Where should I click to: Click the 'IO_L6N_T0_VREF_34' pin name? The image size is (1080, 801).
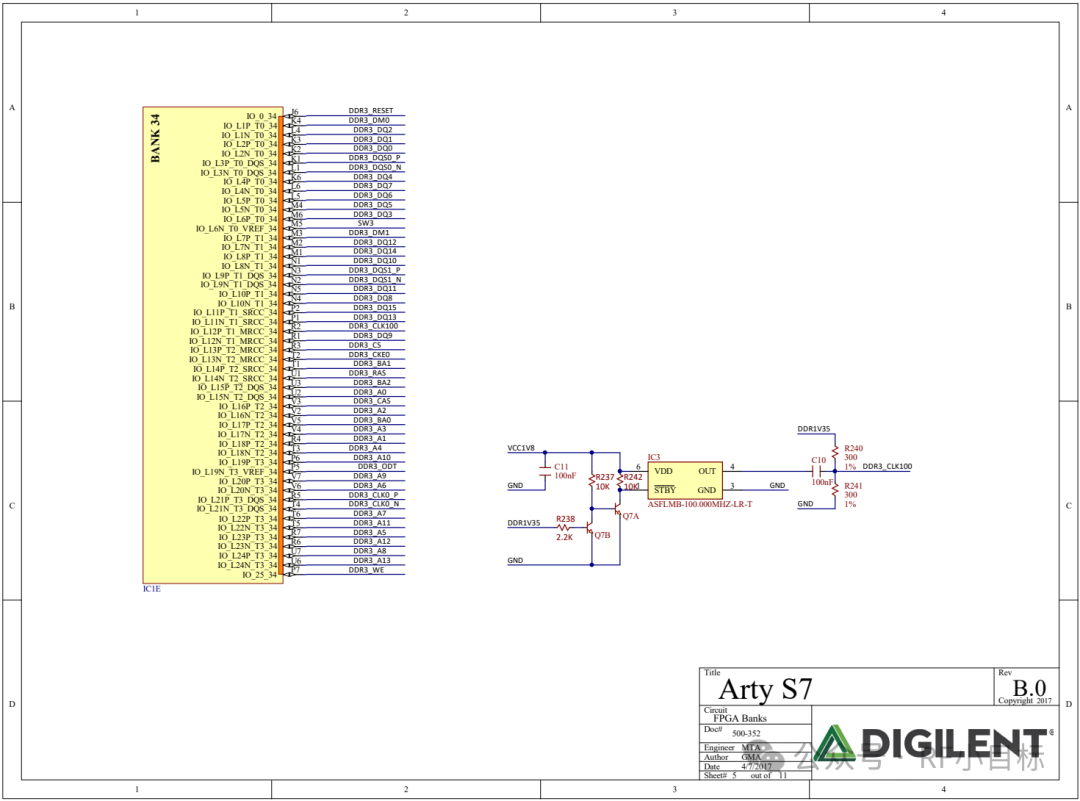click(x=236, y=229)
